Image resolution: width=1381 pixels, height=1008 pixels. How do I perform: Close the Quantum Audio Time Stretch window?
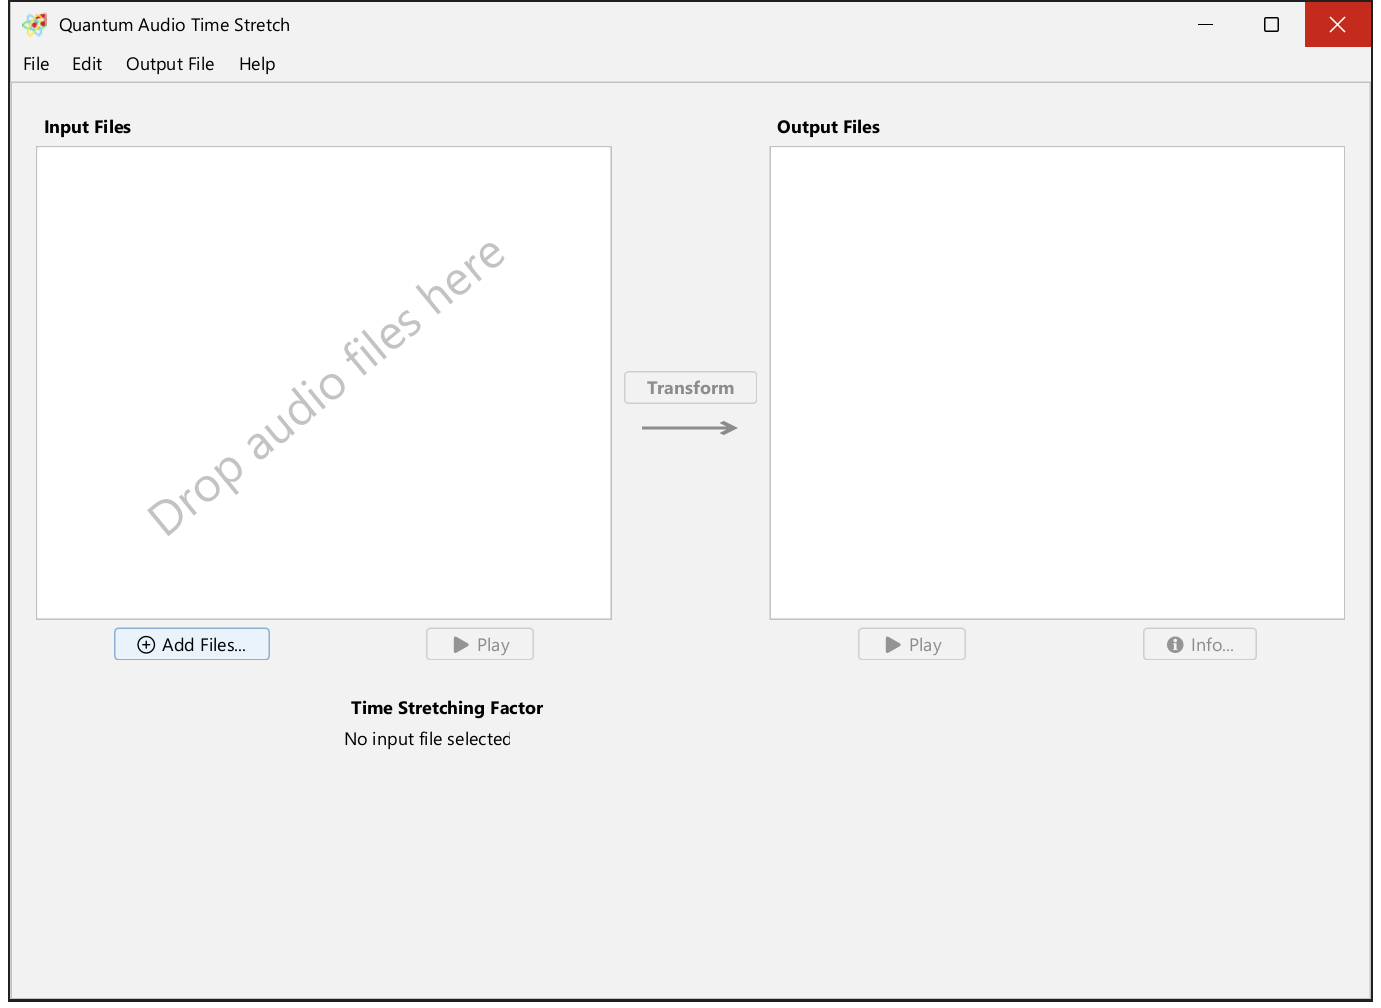click(1337, 25)
